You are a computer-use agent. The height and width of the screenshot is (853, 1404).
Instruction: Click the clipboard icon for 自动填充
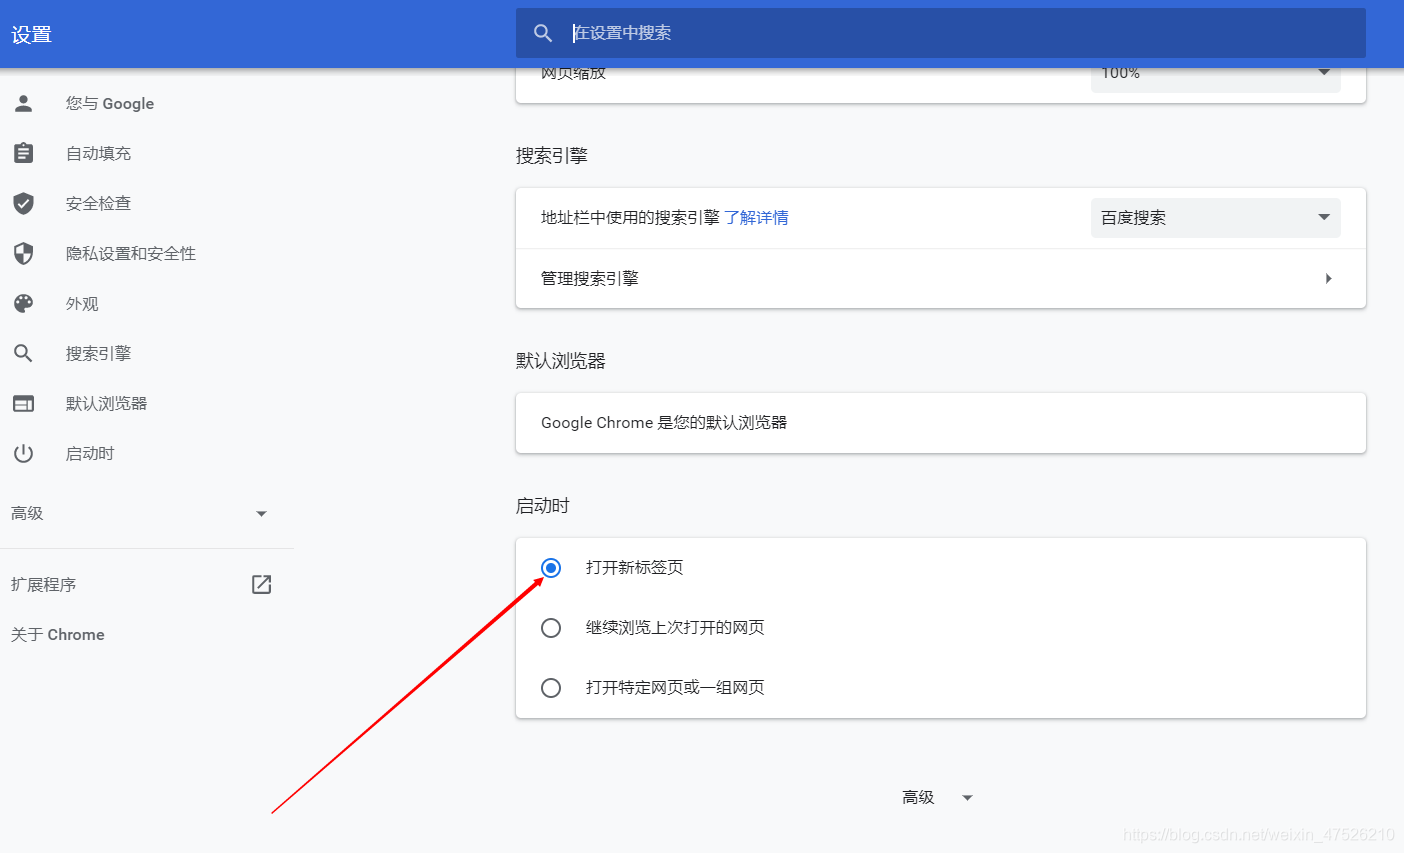23,153
